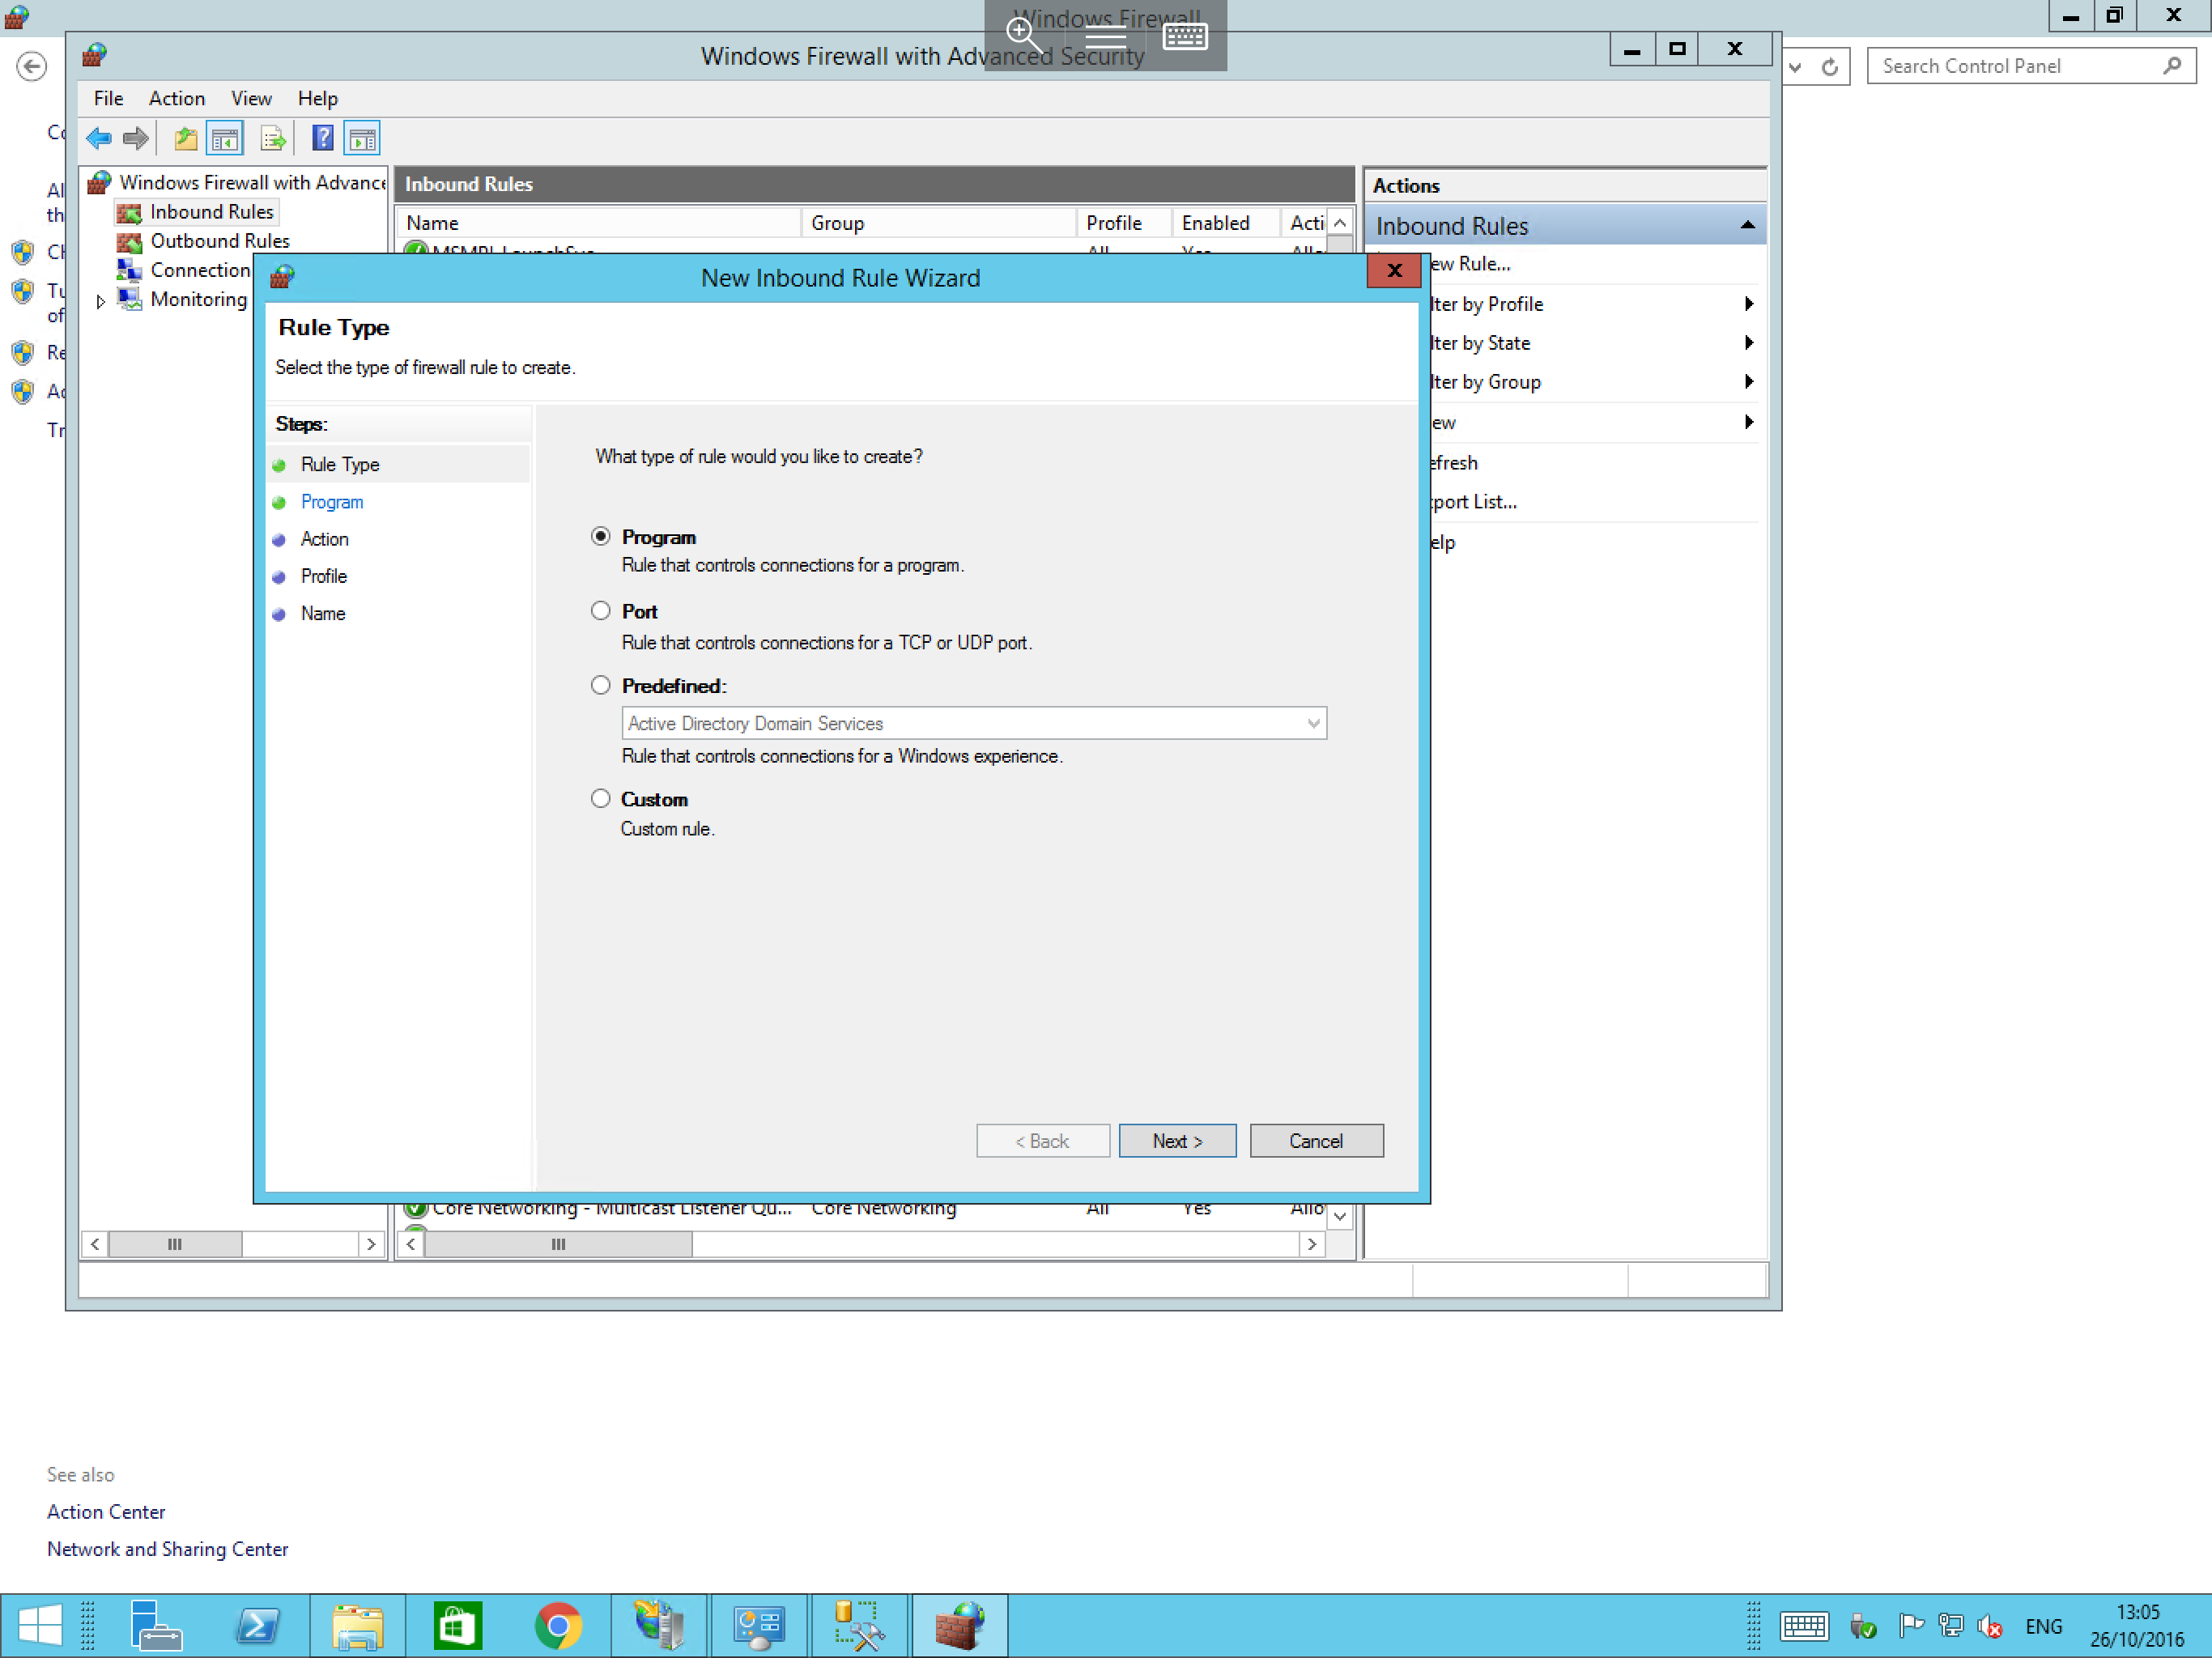Close the New Inbound Rule Wizard
Screen dimensions: 2212x1658
pyautogui.click(x=1394, y=270)
